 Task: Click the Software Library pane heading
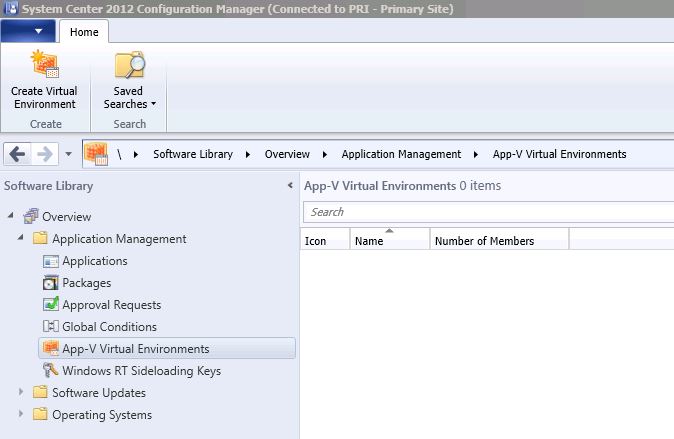[x=49, y=186]
